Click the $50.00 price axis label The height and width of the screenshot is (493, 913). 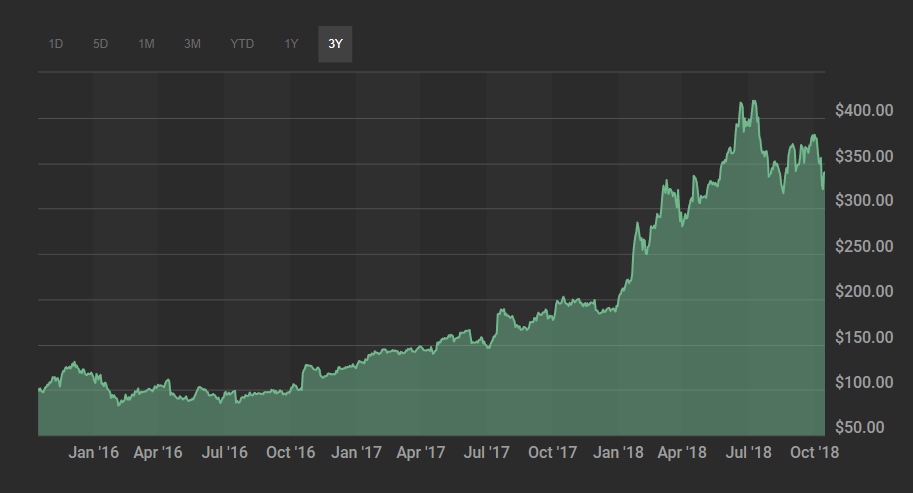click(860, 427)
